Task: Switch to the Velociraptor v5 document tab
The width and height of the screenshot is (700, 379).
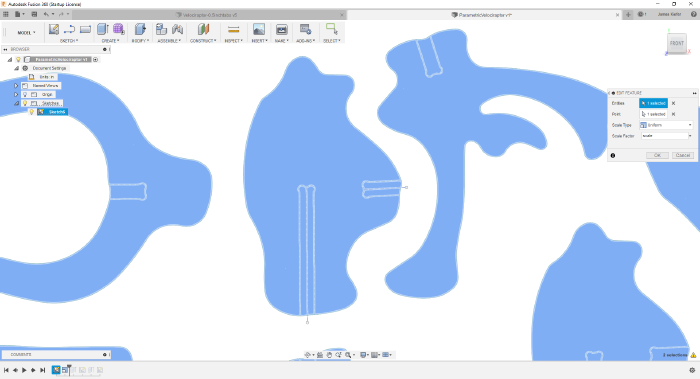Action: click(x=208, y=15)
